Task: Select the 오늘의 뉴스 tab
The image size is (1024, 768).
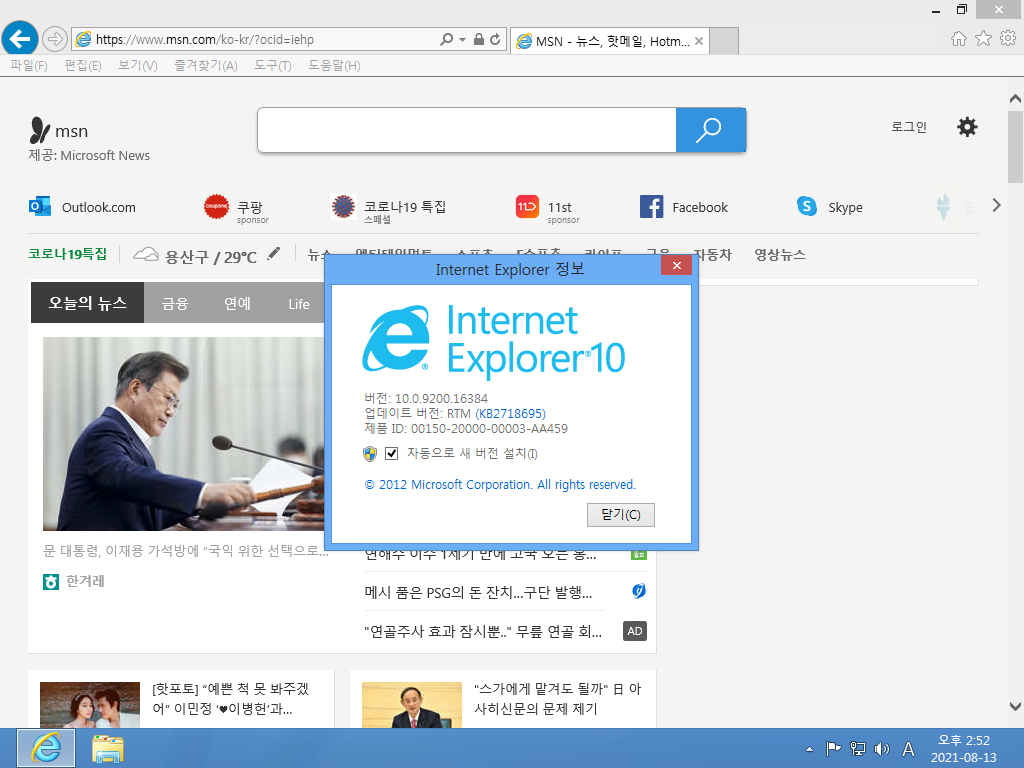Action: [88, 302]
